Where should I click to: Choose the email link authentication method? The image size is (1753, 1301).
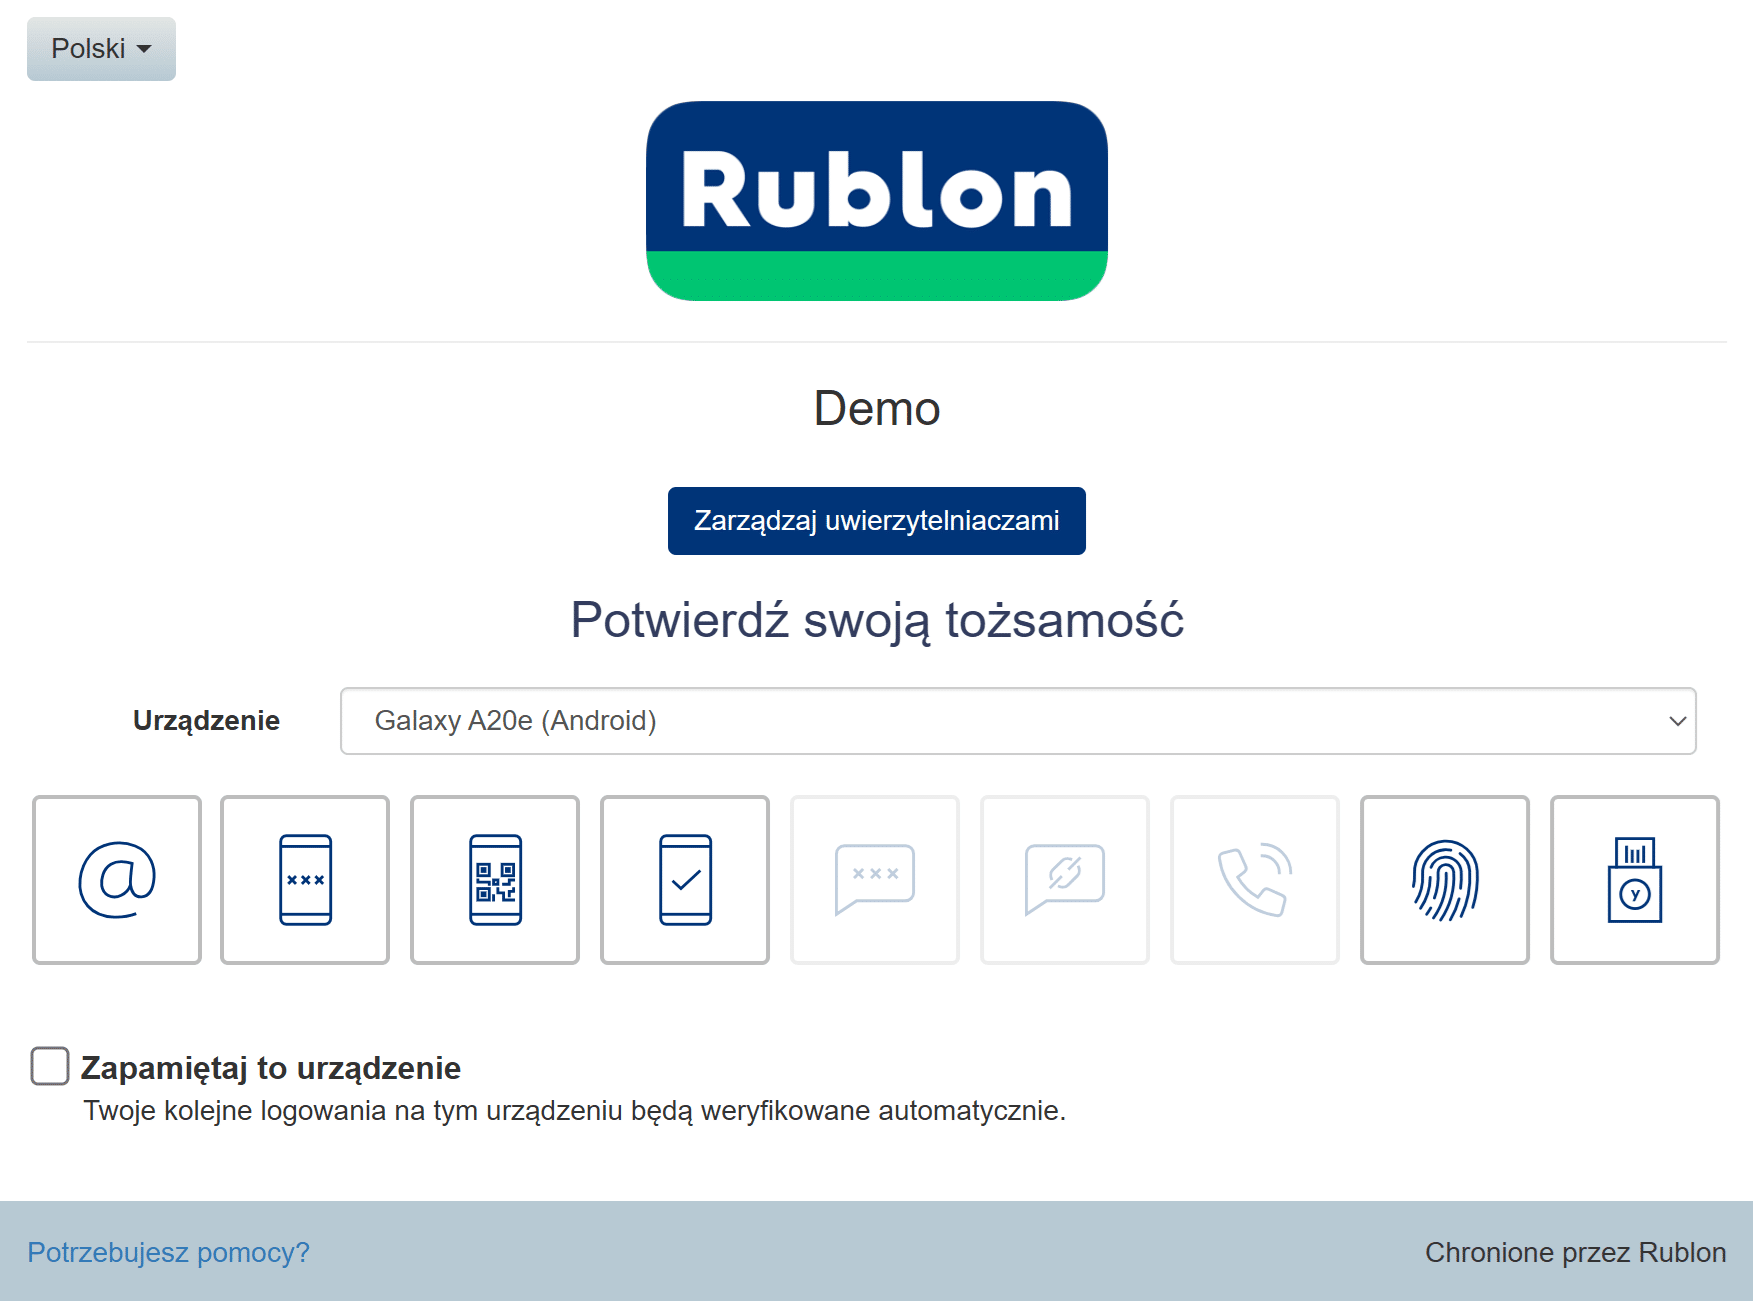coord(117,880)
